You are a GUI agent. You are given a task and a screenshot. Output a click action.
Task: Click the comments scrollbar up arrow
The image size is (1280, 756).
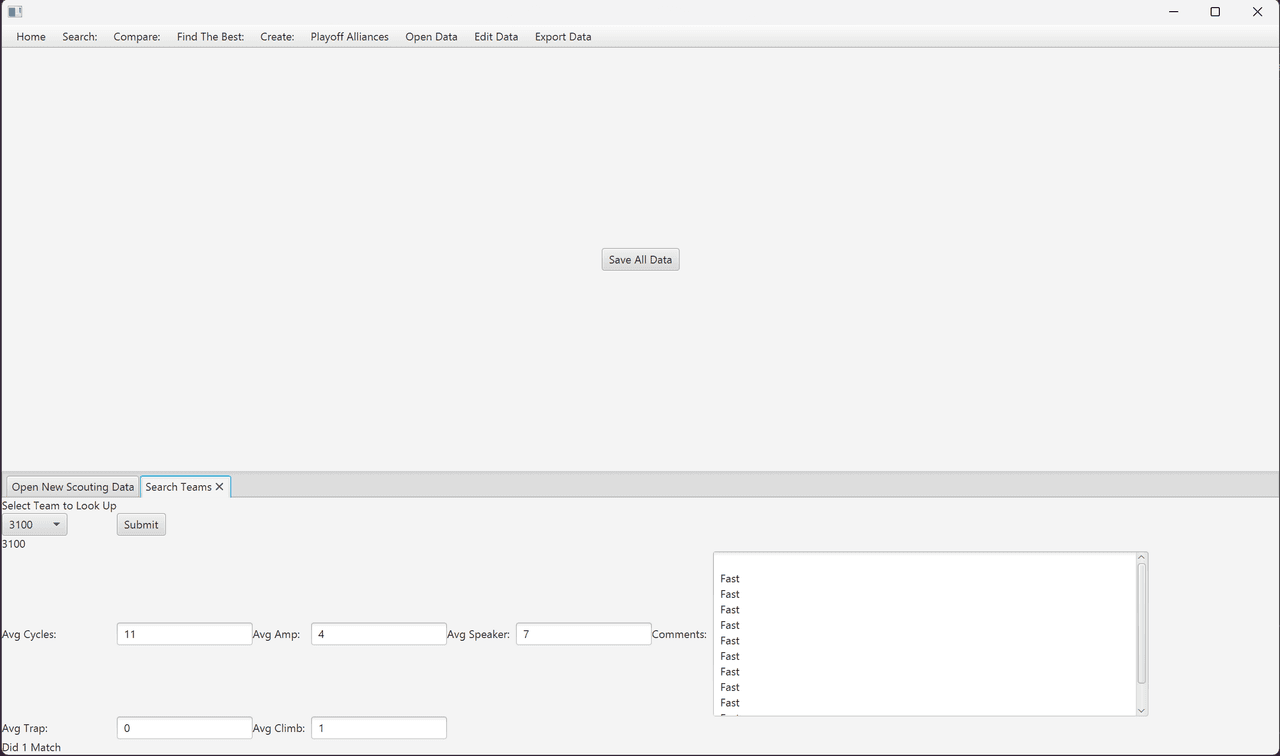(x=1142, y=557)
